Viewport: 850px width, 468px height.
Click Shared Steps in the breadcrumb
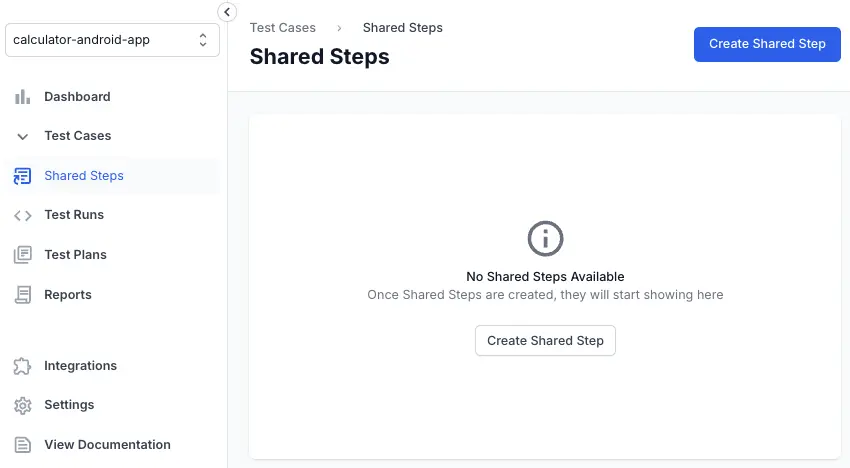coord(402,28)
